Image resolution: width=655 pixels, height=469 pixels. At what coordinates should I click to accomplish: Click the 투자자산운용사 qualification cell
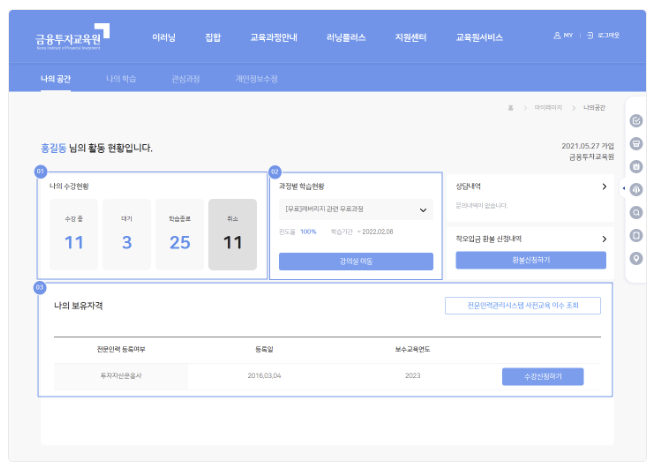coord(121,376)
